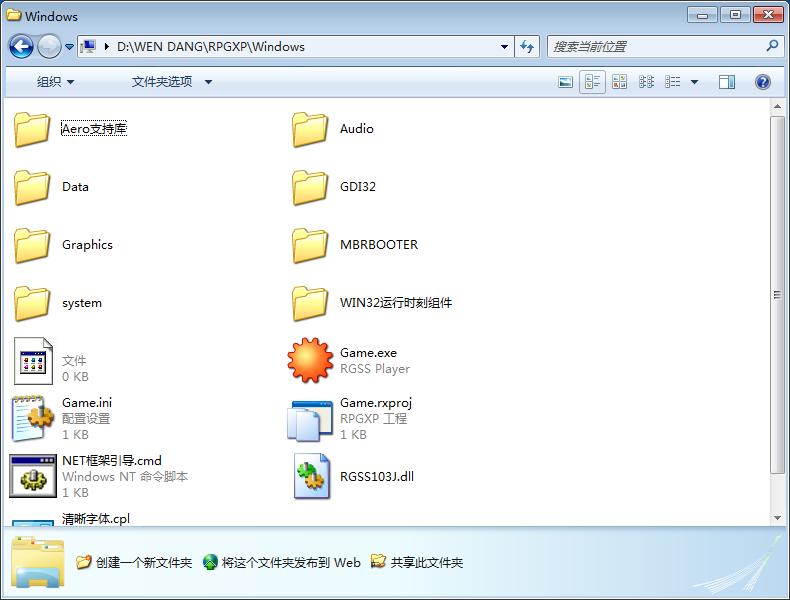Click the breadcrumb arrow before the path

[x=106, y=47]
